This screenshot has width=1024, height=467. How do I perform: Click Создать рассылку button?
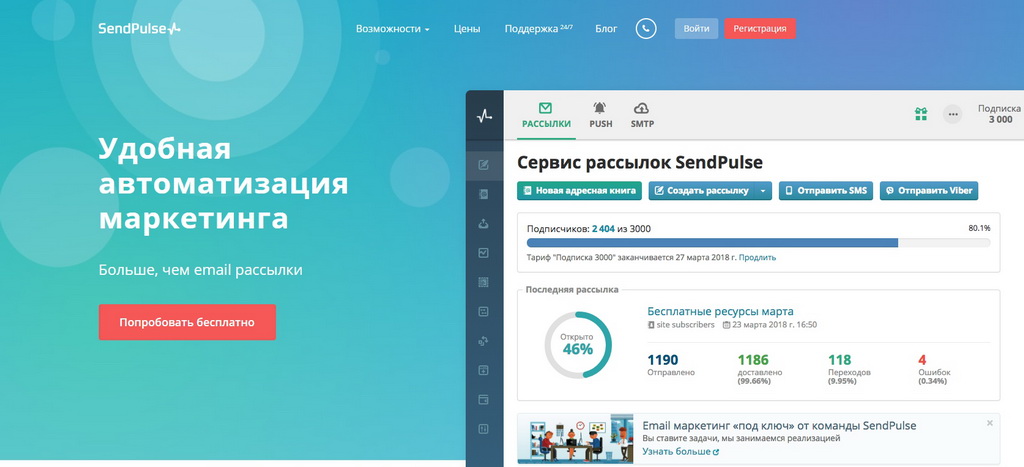pyautogui.click(x=702, y=191)
